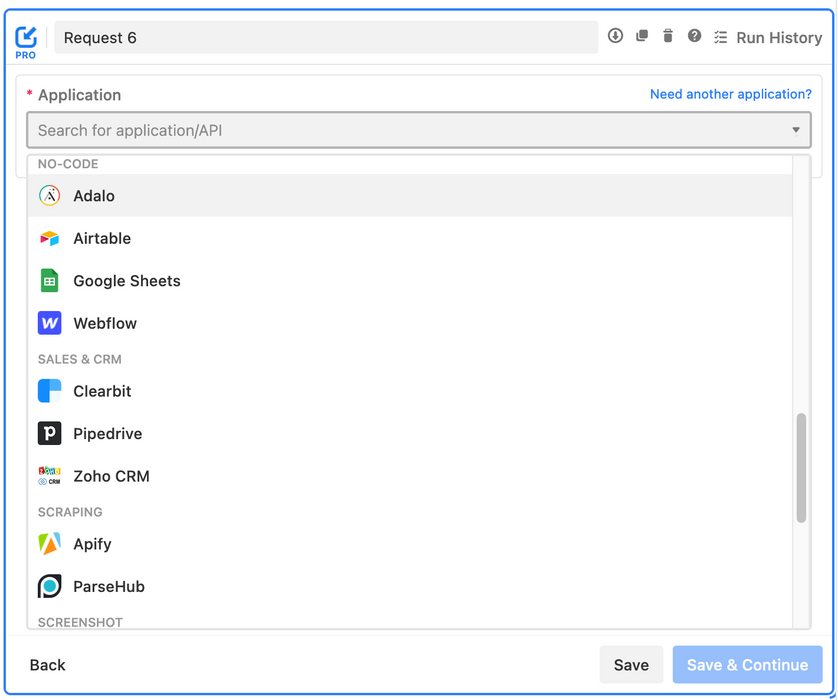Focus the Search for application/API field

click(418, 130)
